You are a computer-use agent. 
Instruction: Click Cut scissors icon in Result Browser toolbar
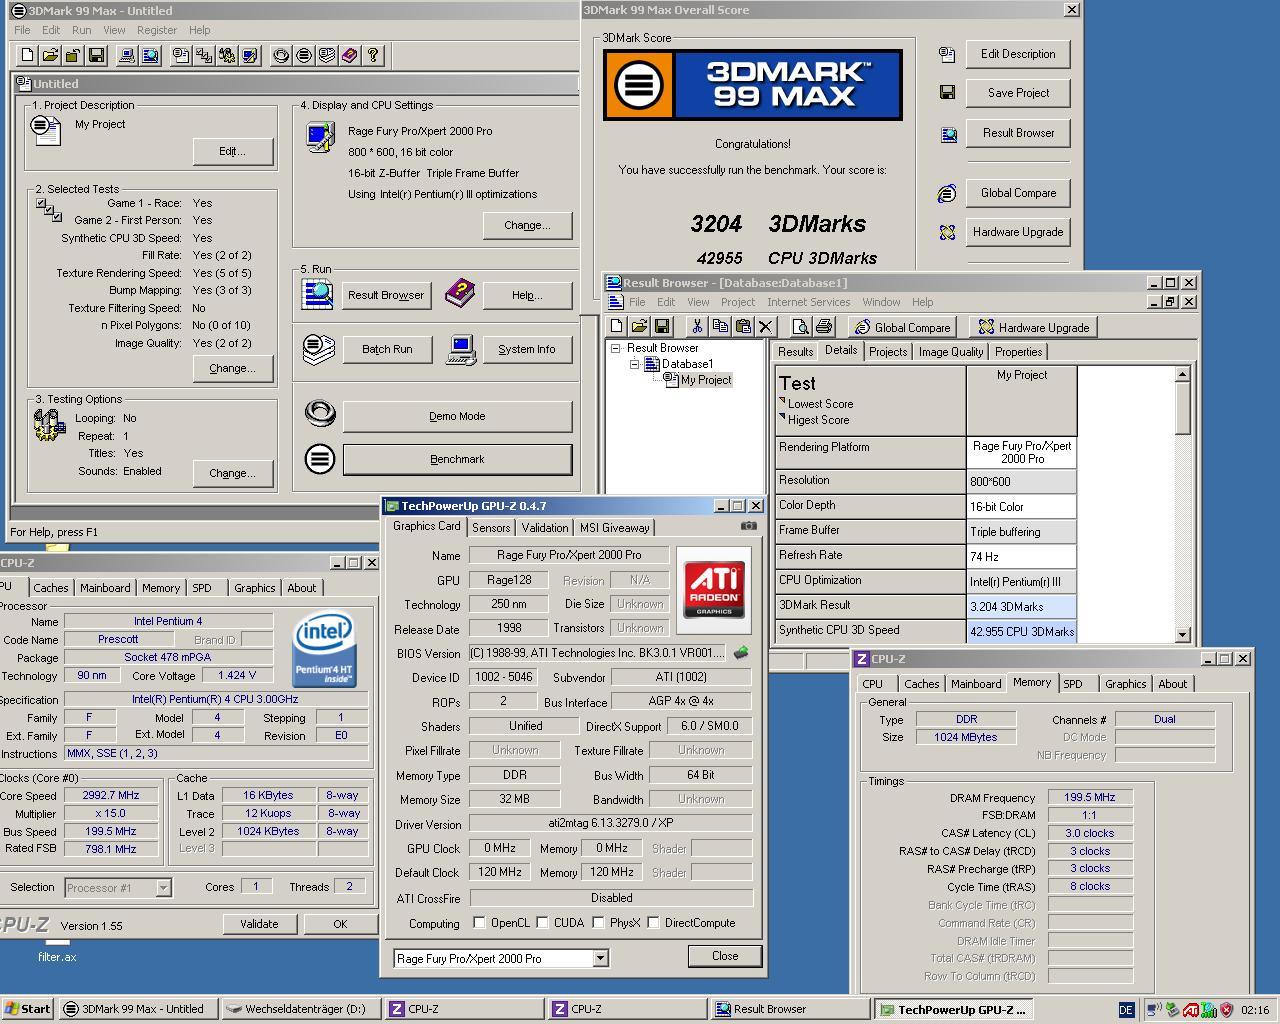click(696, 327)
